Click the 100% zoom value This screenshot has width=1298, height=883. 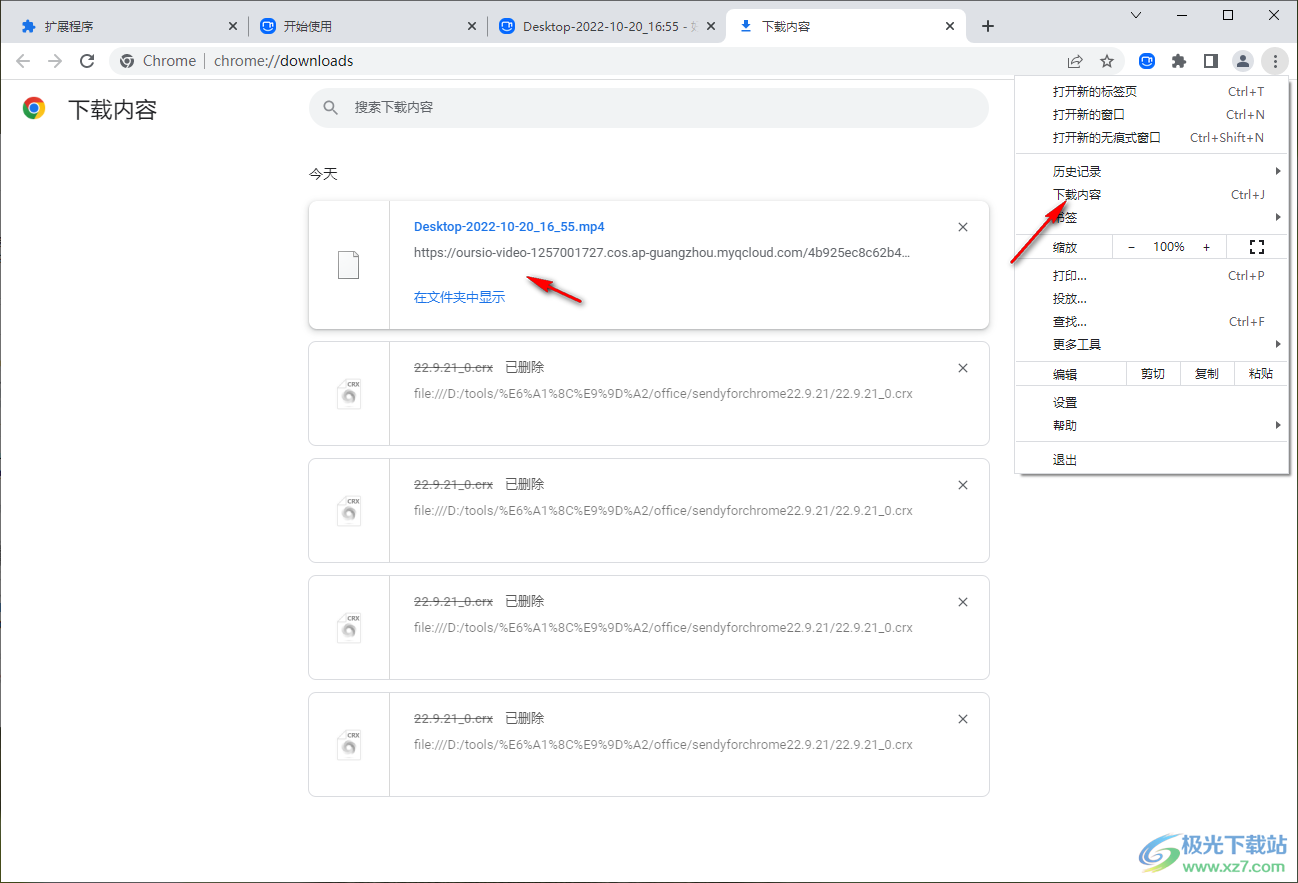coord(1169,247)
